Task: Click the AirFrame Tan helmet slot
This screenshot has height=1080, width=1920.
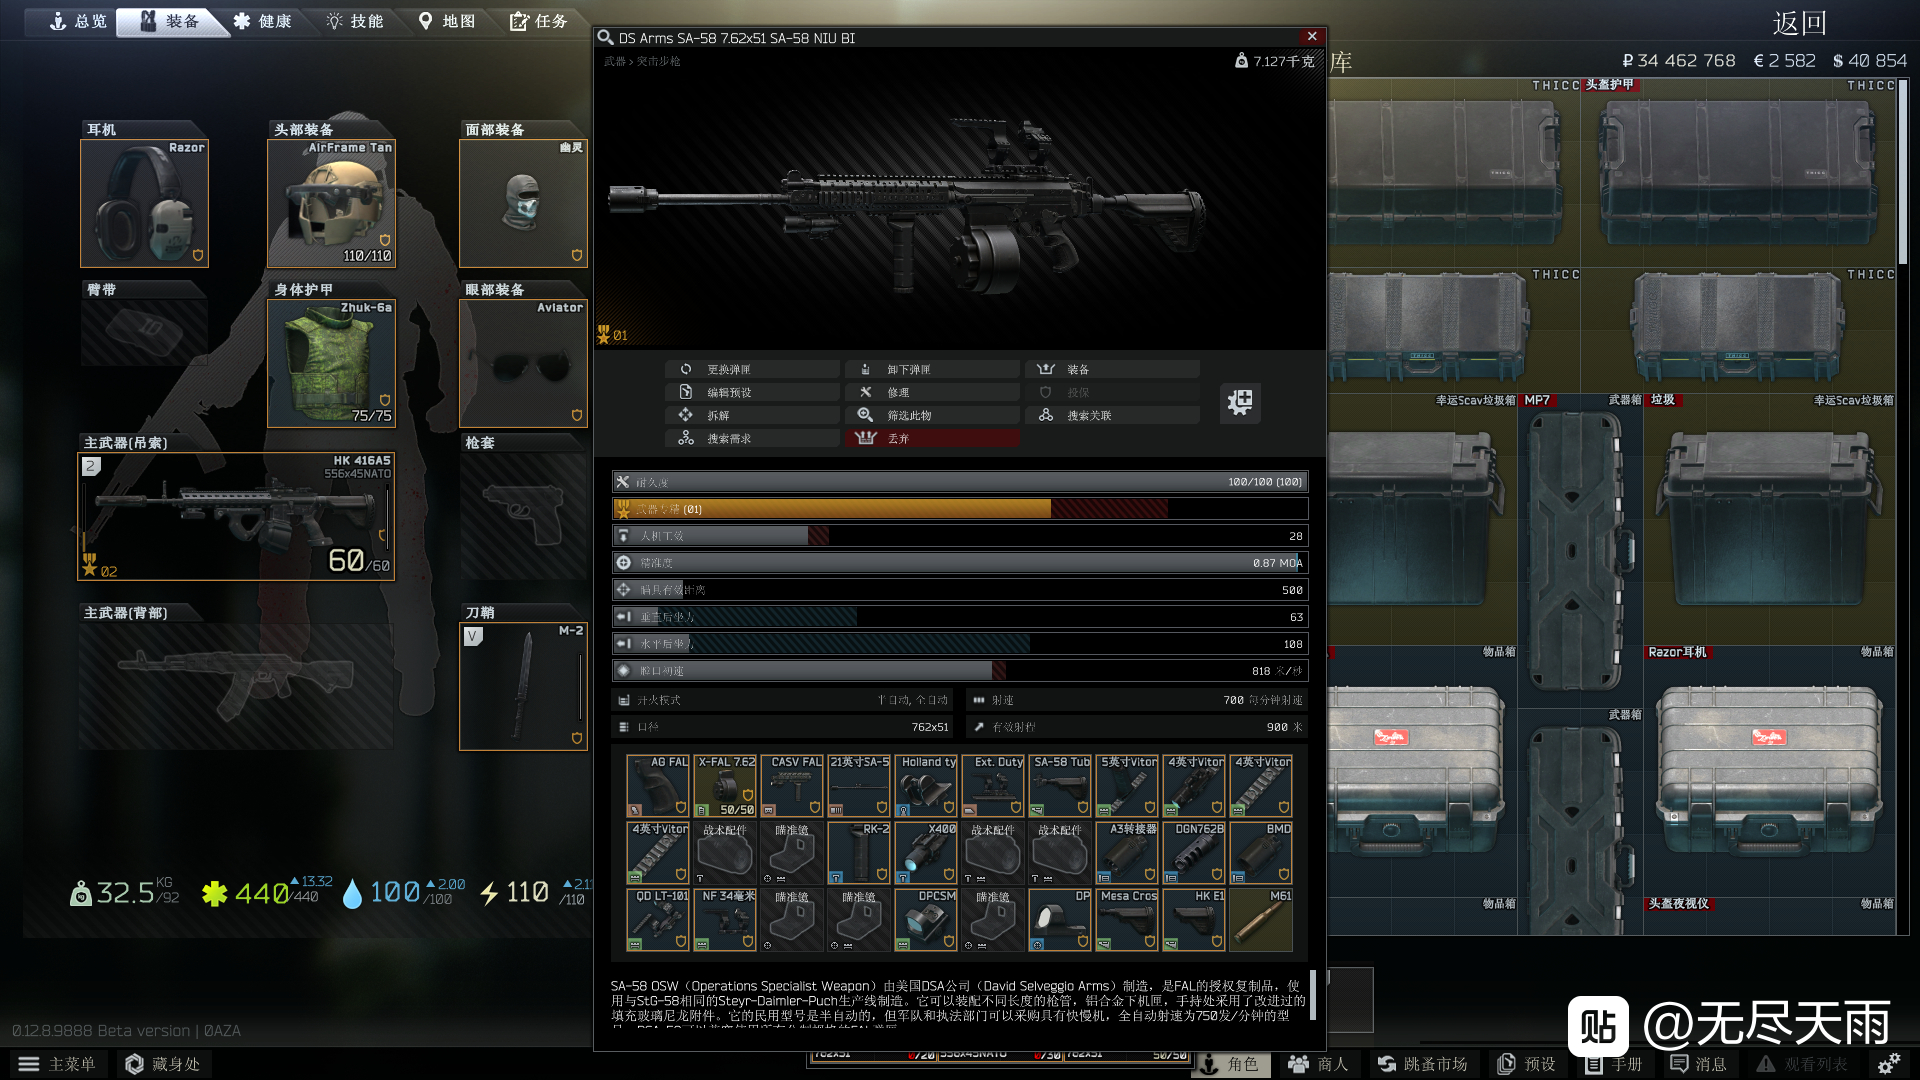Action: click(x=331, y=203)
